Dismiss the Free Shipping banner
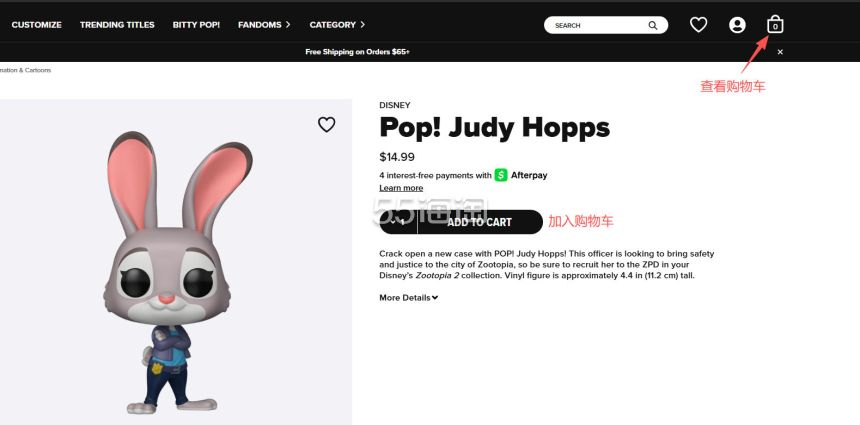Screen dimensions: 860x425 pos(780,52)
